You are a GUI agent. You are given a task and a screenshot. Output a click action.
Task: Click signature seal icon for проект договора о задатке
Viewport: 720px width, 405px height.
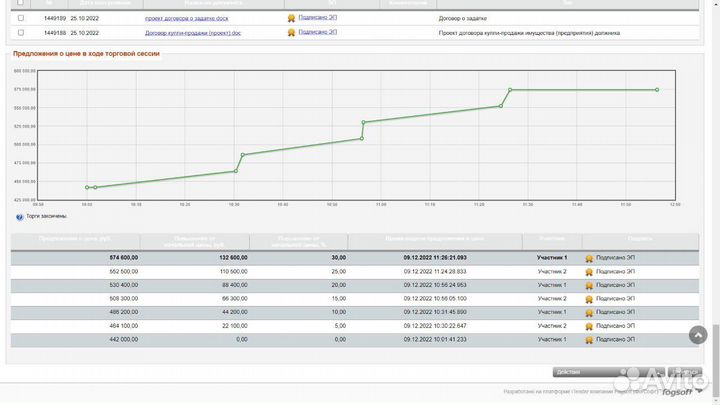(x=291, y=18)
